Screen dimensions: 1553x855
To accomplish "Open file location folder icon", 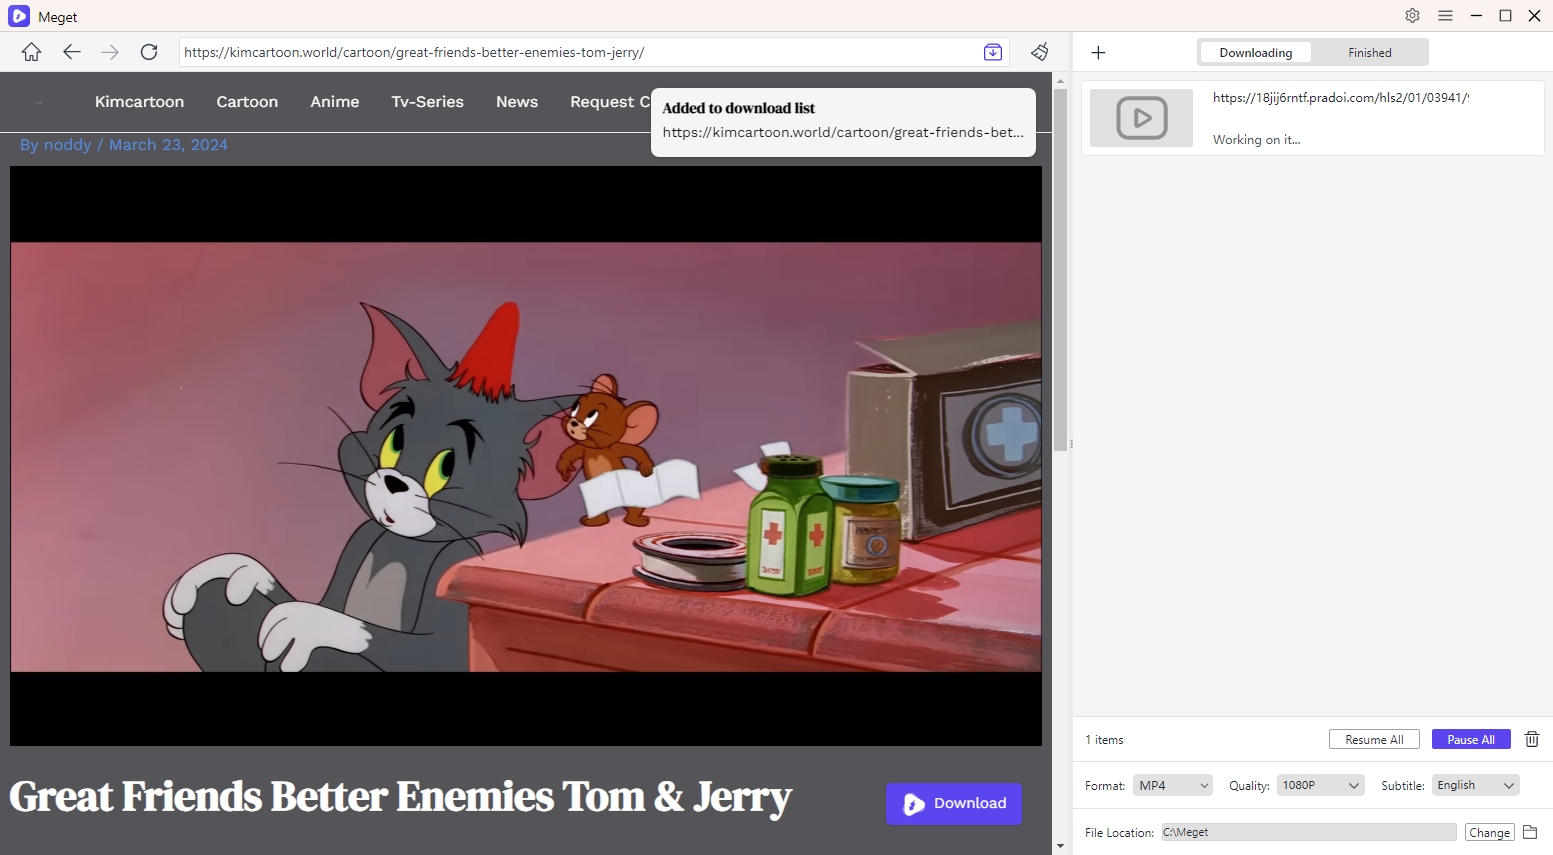I will [x=1530, y=832].
